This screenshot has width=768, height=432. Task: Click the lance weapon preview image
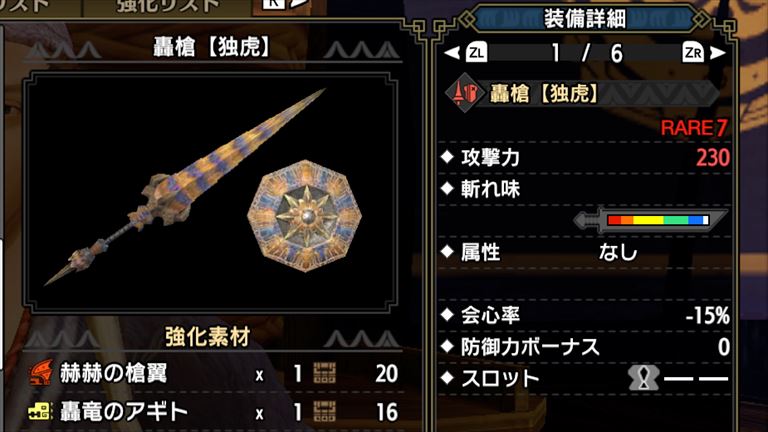(183, 187)
